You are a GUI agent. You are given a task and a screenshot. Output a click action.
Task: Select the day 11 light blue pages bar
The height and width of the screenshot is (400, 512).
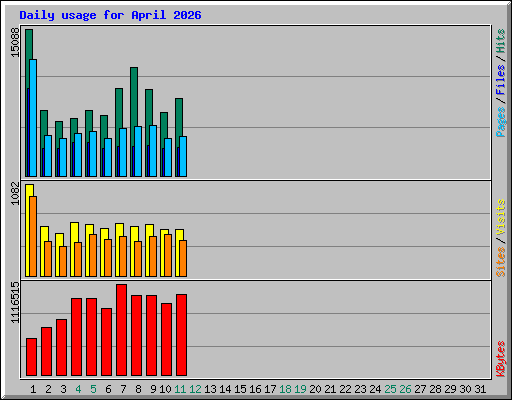183,156
